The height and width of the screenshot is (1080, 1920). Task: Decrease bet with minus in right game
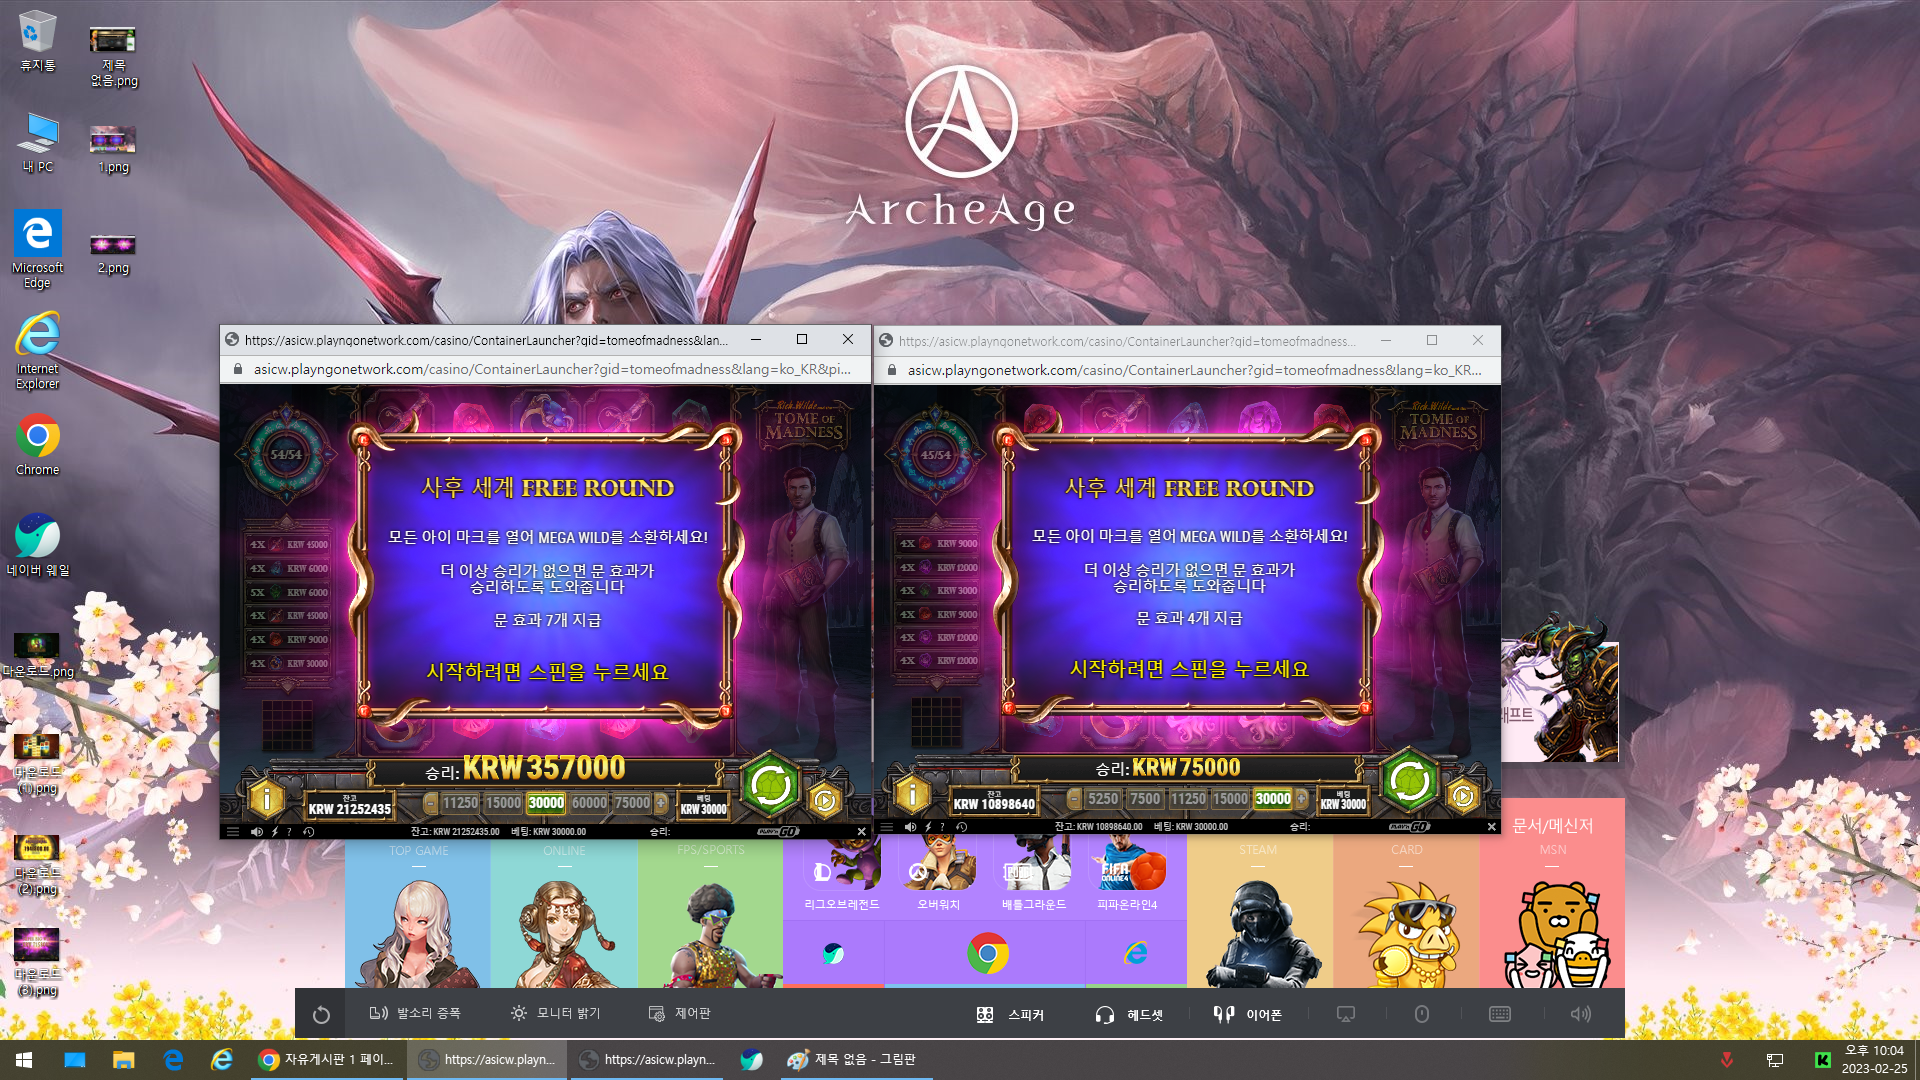click(1074, 799)
